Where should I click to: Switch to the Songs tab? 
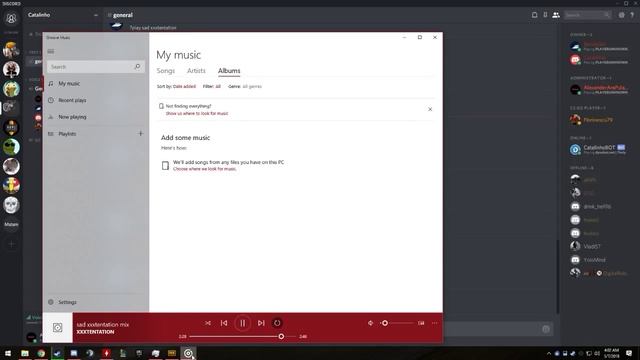tap(166, 71)
